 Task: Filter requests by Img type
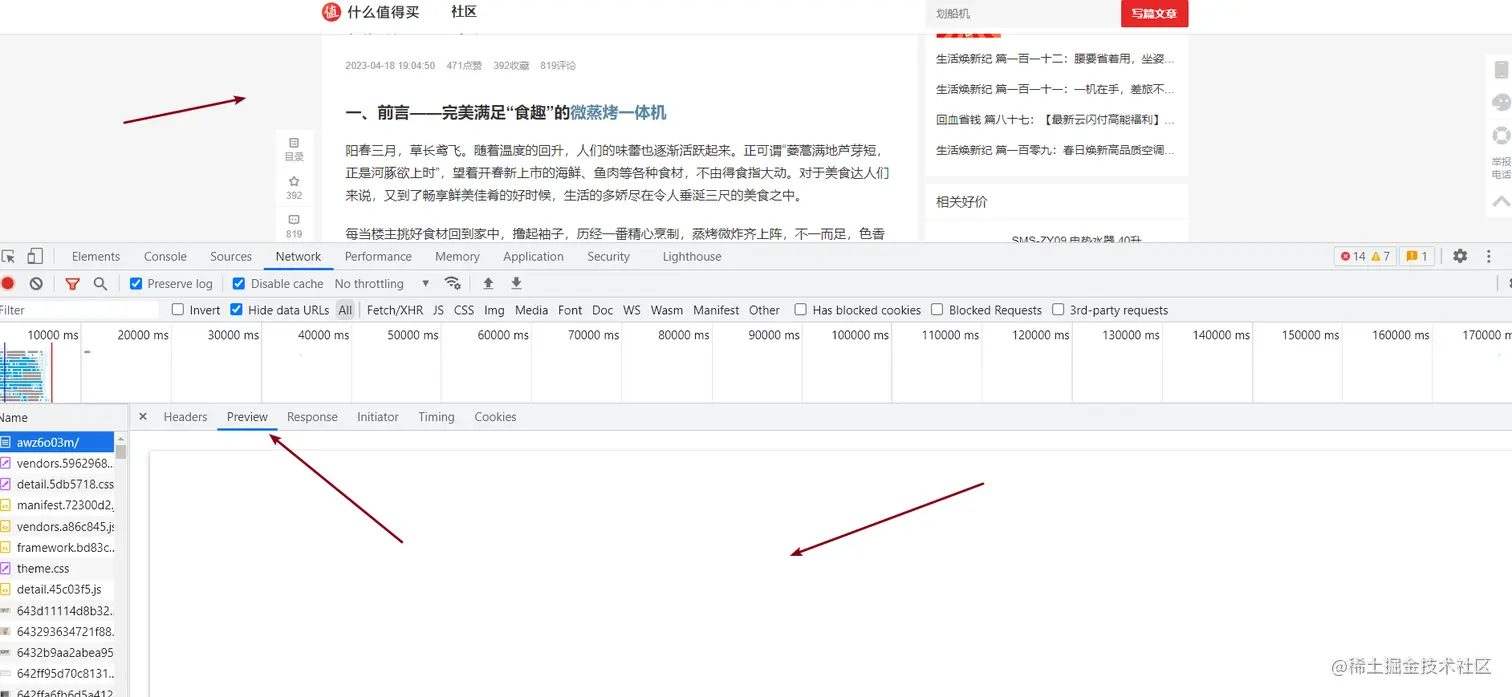coord(494,310)
